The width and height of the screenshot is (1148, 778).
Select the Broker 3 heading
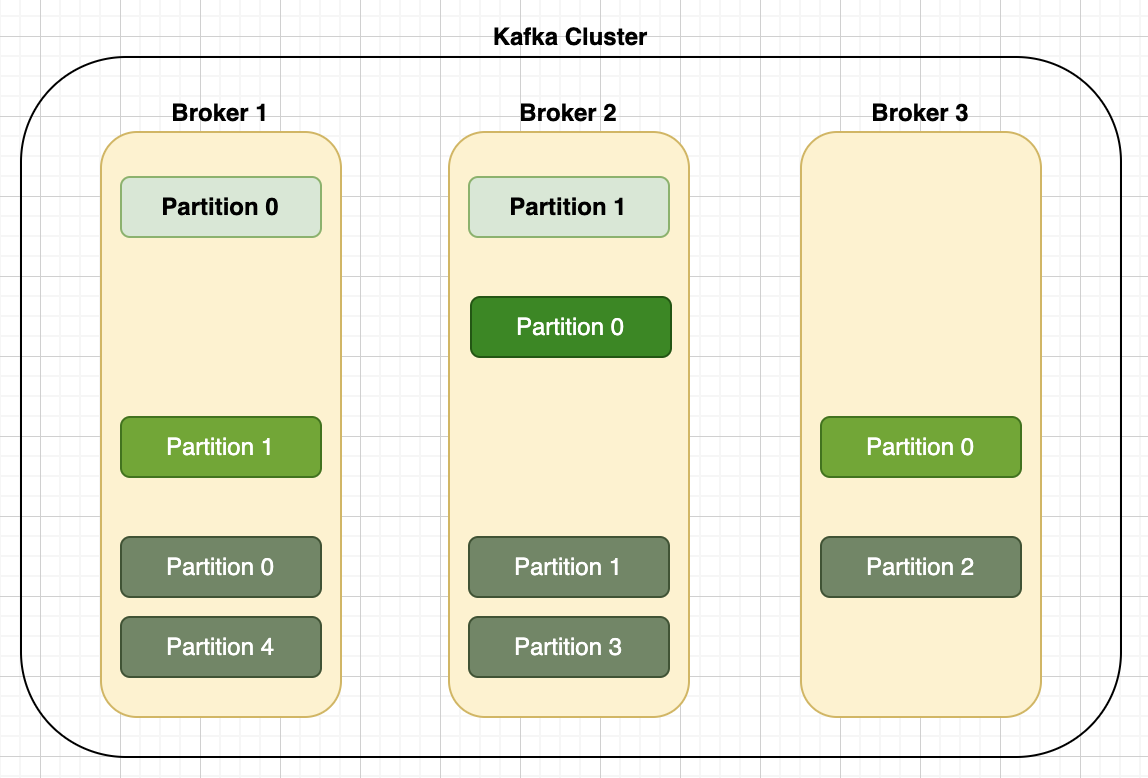(x=920, y=113)
